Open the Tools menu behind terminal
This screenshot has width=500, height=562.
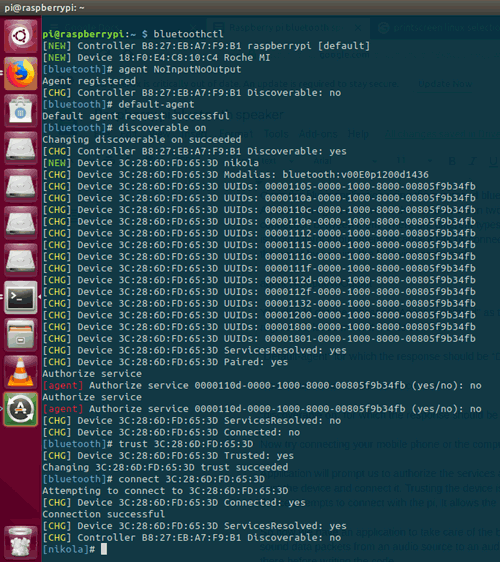pos(276,134)
